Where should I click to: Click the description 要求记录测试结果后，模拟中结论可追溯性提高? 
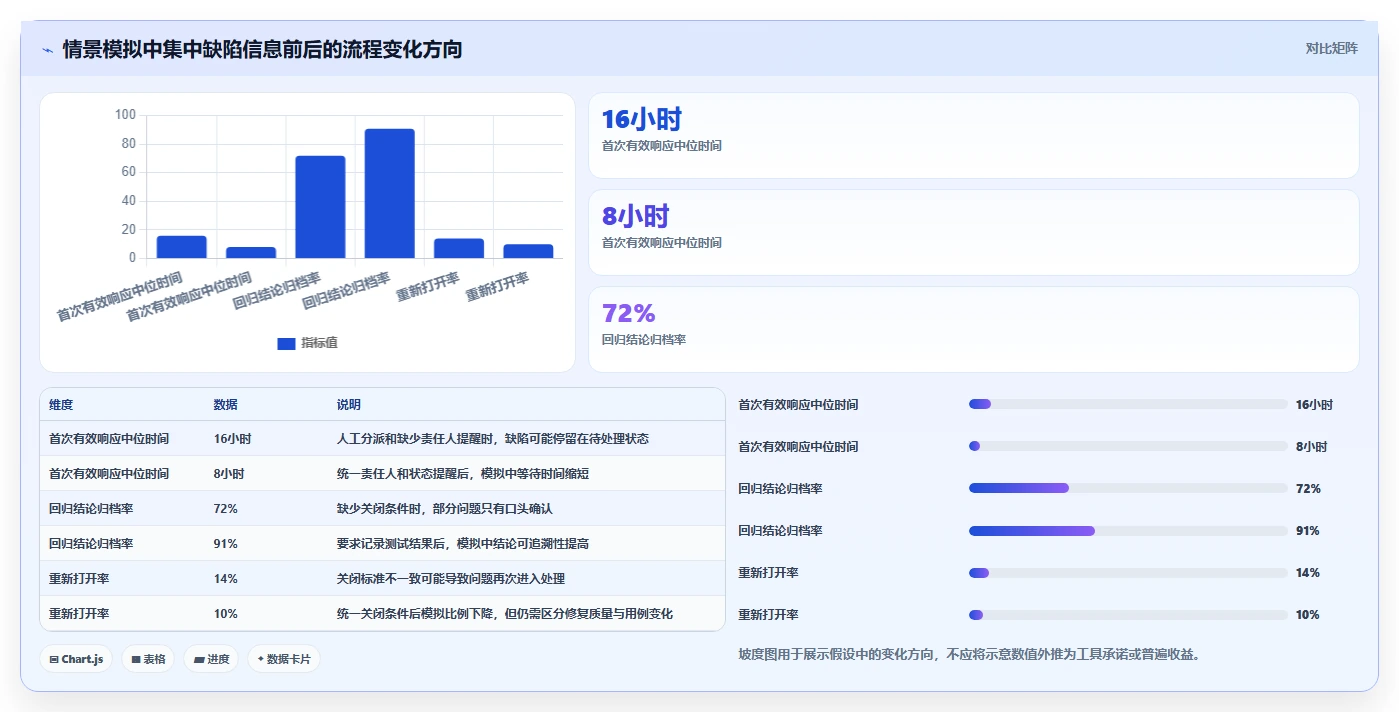pyautogui.click(x=463, y=544)
